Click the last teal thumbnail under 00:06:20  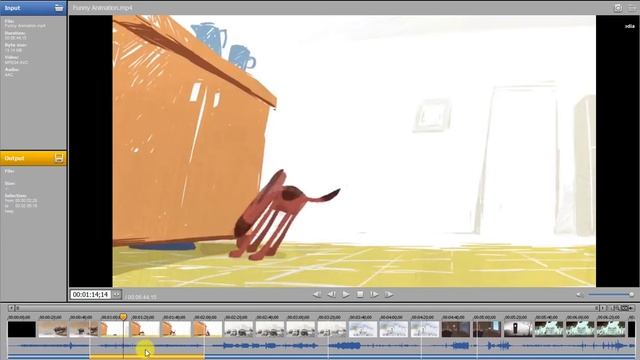pyautogui.click(x=611, y=329)
